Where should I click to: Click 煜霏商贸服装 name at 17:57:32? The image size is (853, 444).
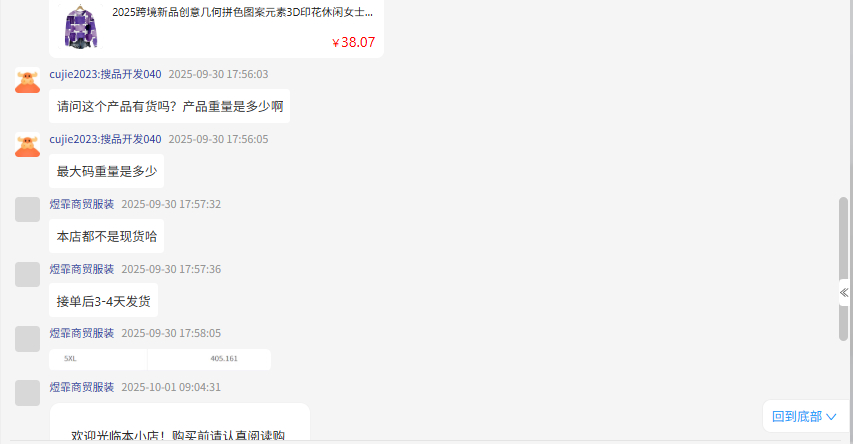(x=82, y=204)
